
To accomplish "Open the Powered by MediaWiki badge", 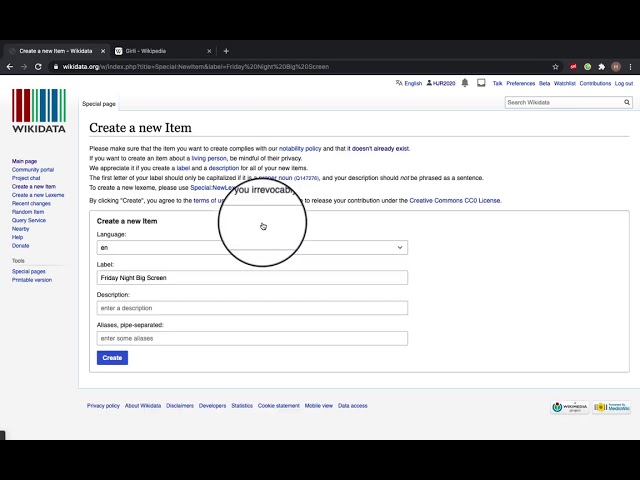I will point(611,407).
